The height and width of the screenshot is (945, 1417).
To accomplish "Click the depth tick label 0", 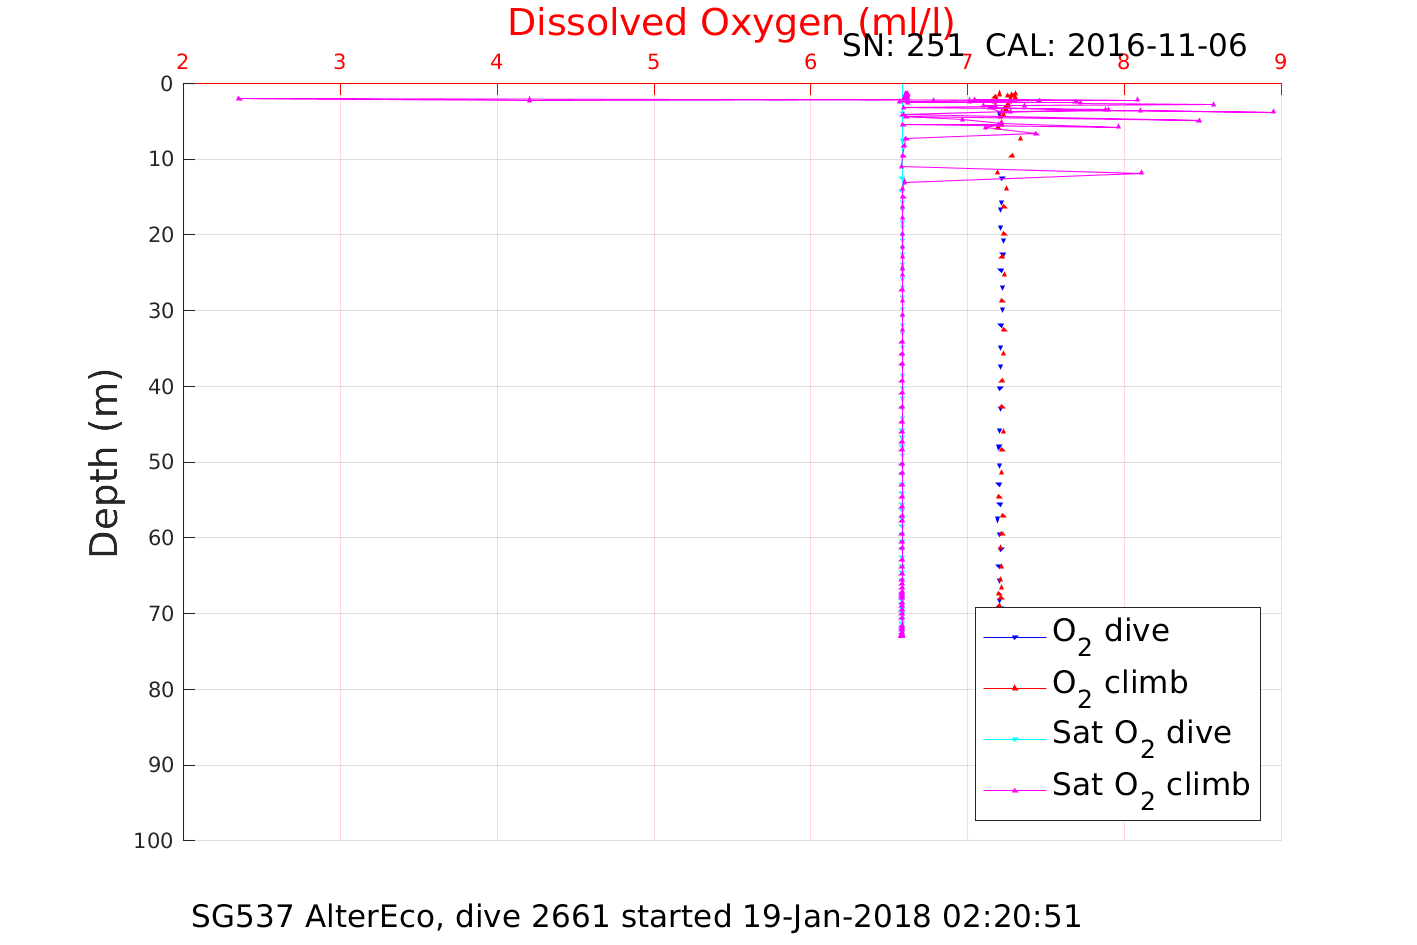I will point(167,84).
